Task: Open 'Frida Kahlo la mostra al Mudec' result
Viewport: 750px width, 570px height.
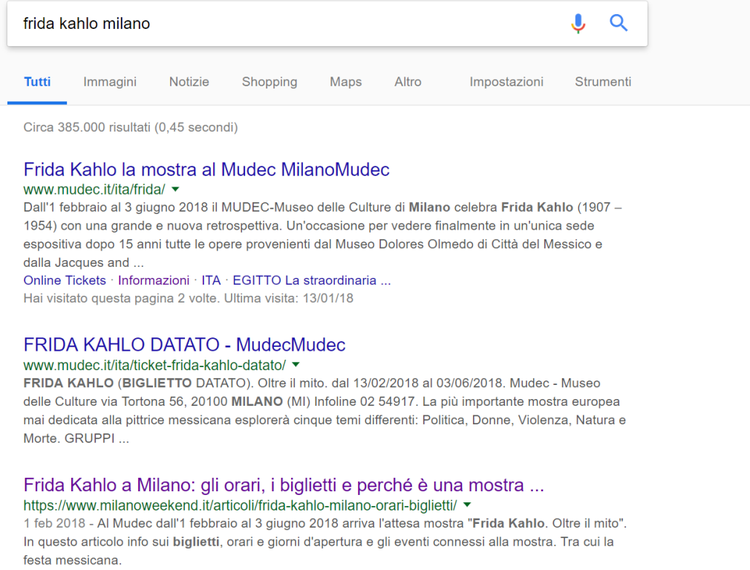Action: [206, 170]
